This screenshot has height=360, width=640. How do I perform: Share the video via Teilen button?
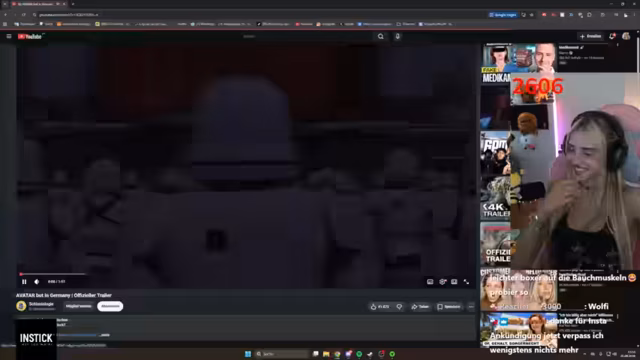(x=420, y=307)
